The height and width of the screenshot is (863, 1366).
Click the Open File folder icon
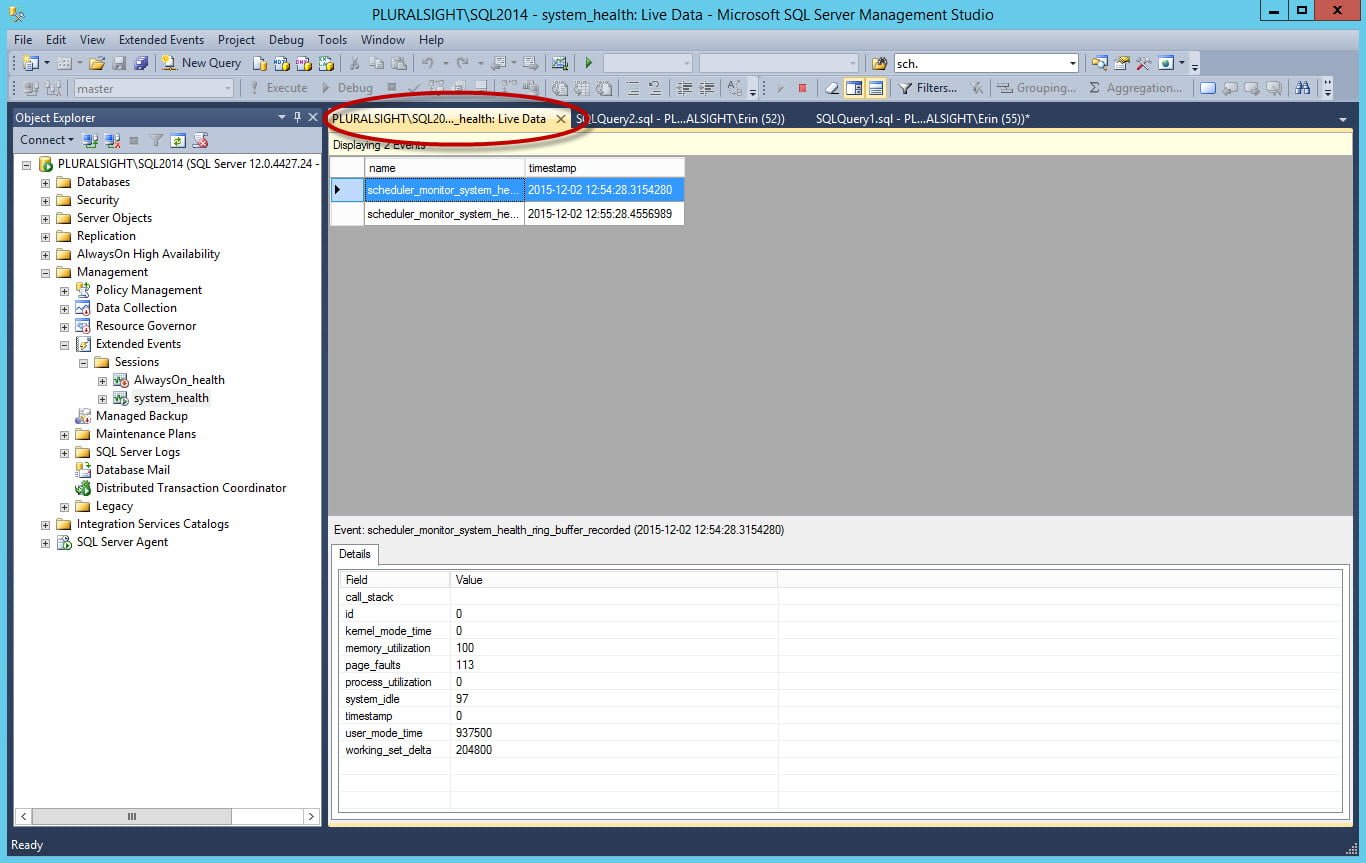[97, 63]
